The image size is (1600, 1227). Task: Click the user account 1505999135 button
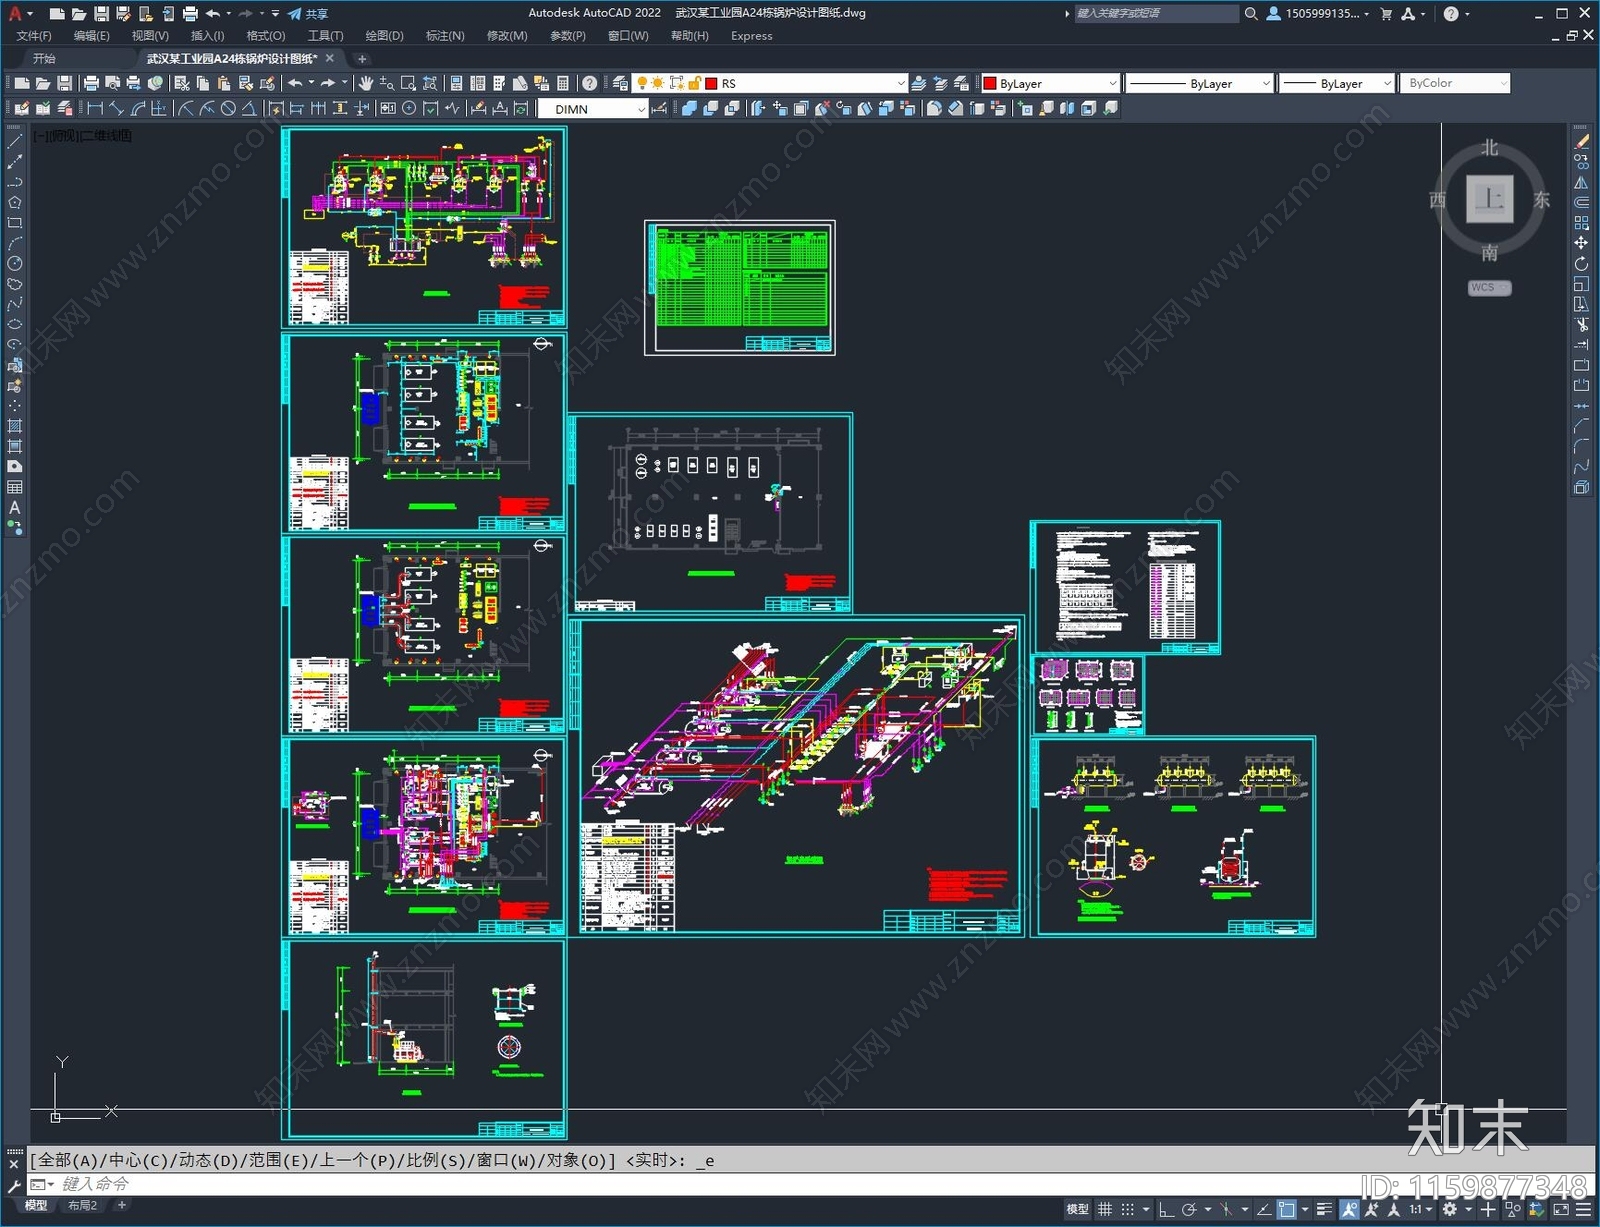1318,13
